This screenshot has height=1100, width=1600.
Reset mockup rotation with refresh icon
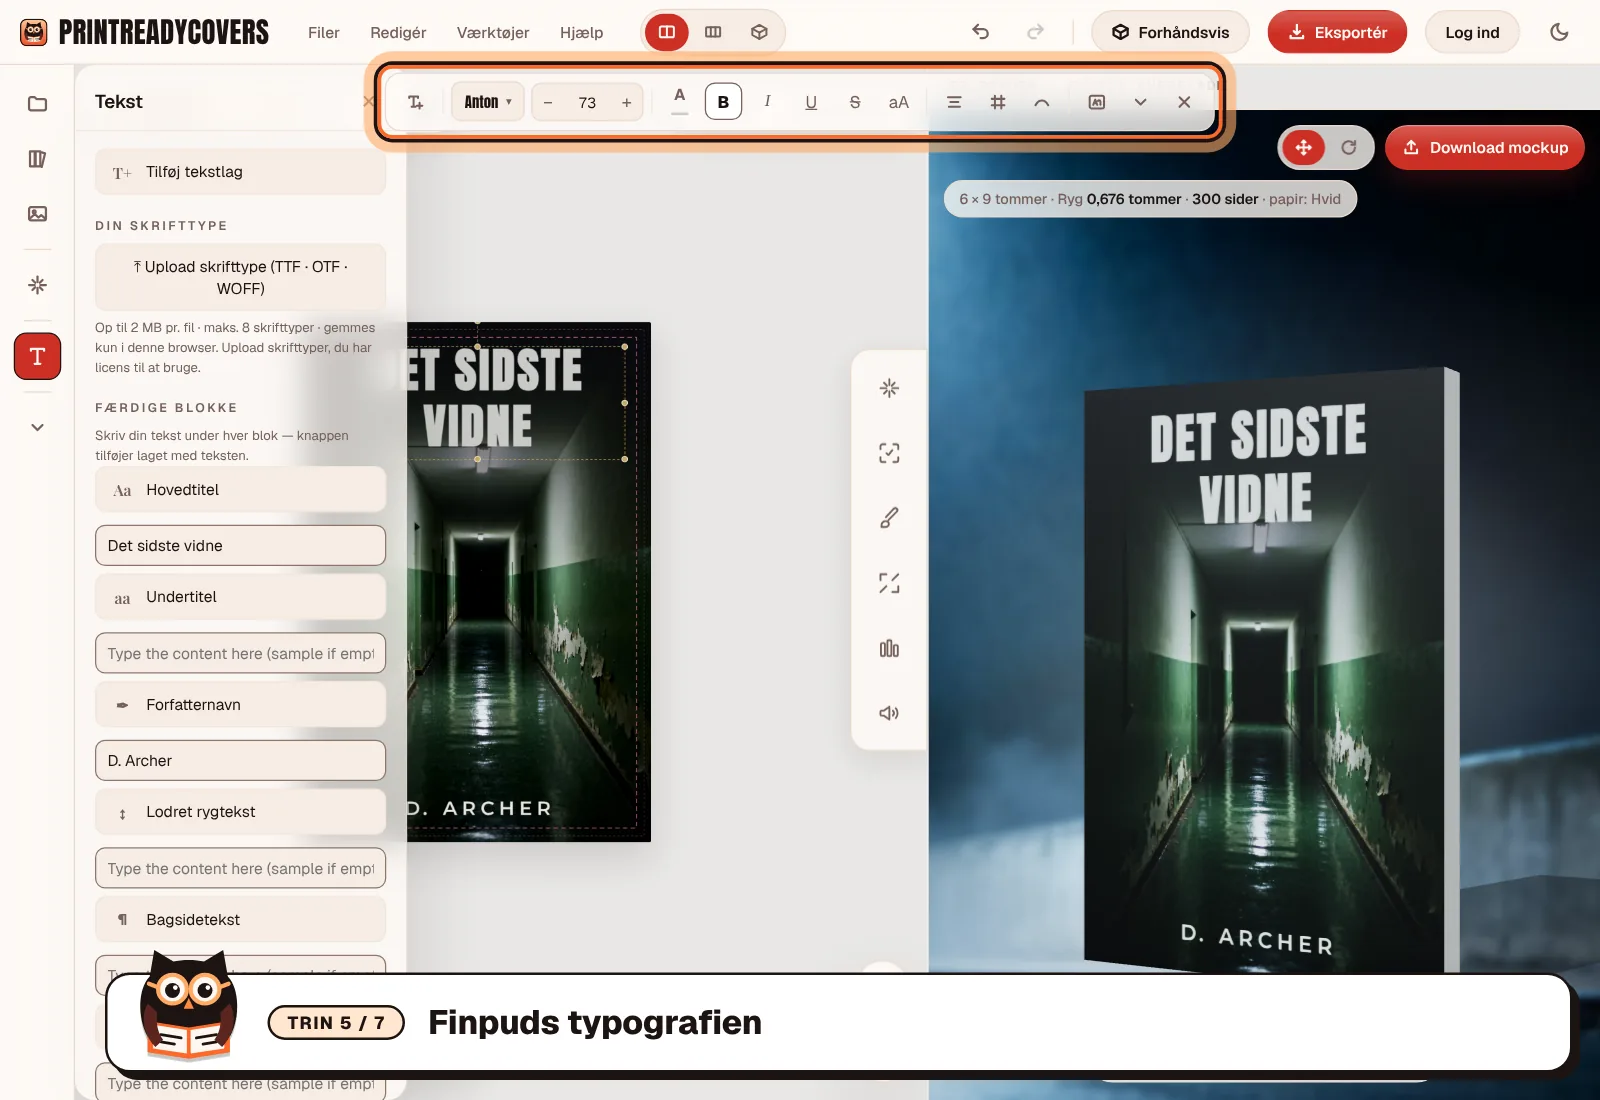tap(1349, 148)
